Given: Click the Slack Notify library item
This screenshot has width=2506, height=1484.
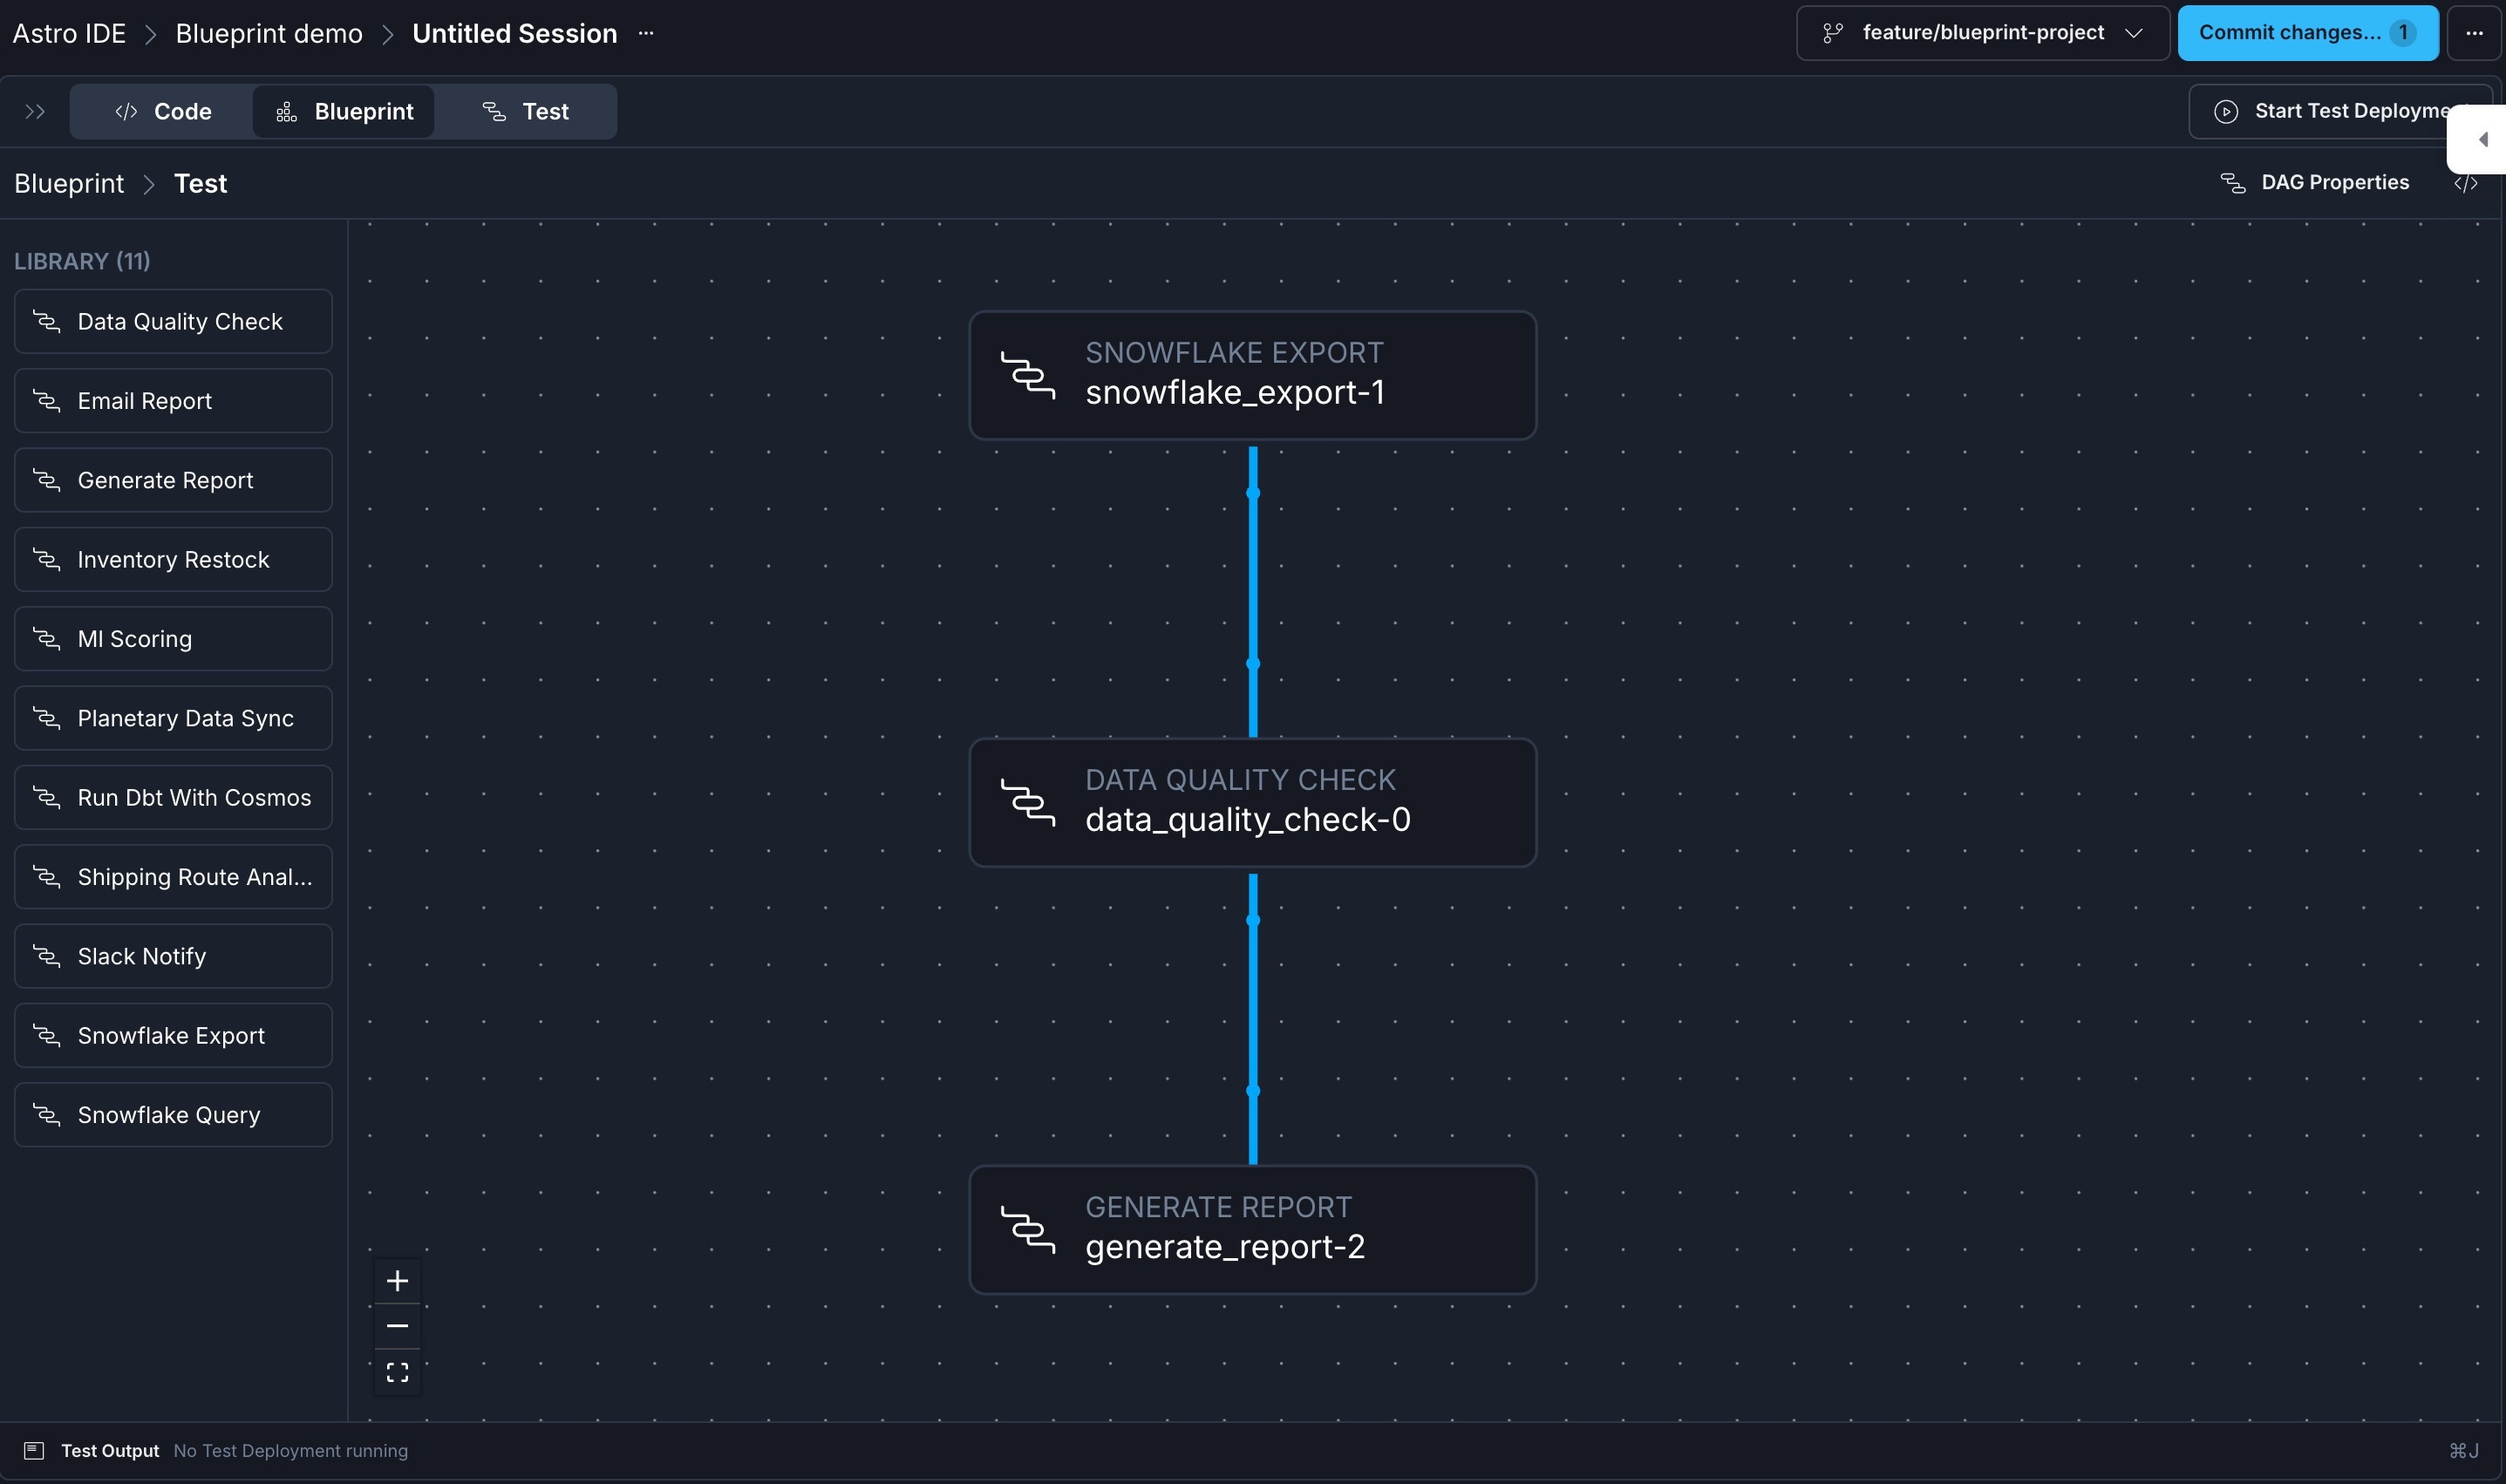Looking at the screenshot, I should (x=173, y=956).
